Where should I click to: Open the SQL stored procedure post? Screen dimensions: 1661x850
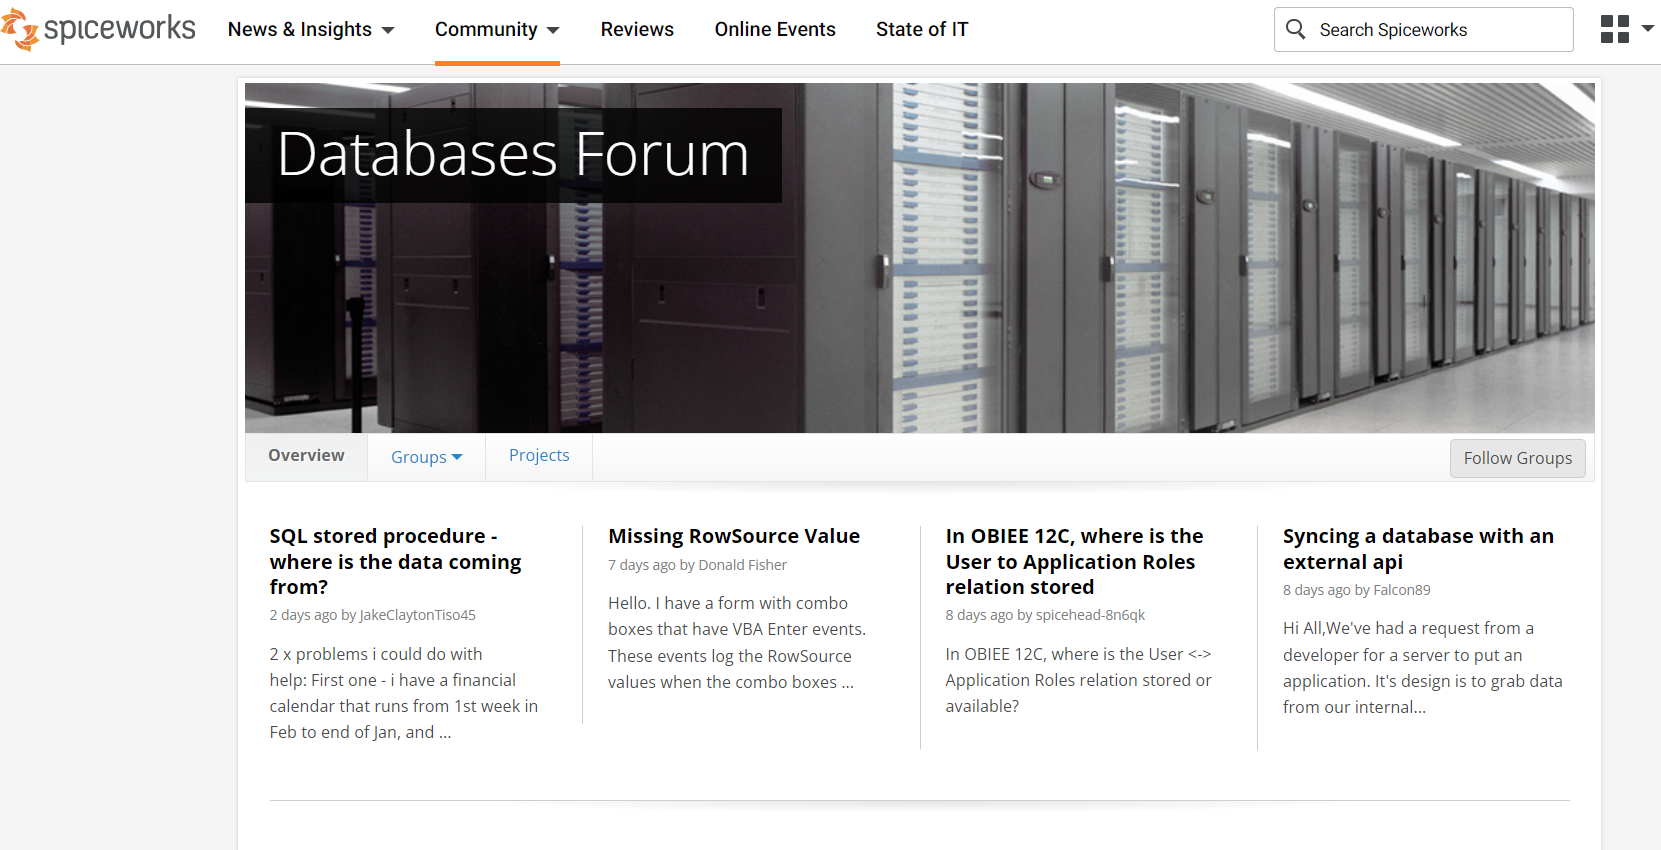click(395, 561)
